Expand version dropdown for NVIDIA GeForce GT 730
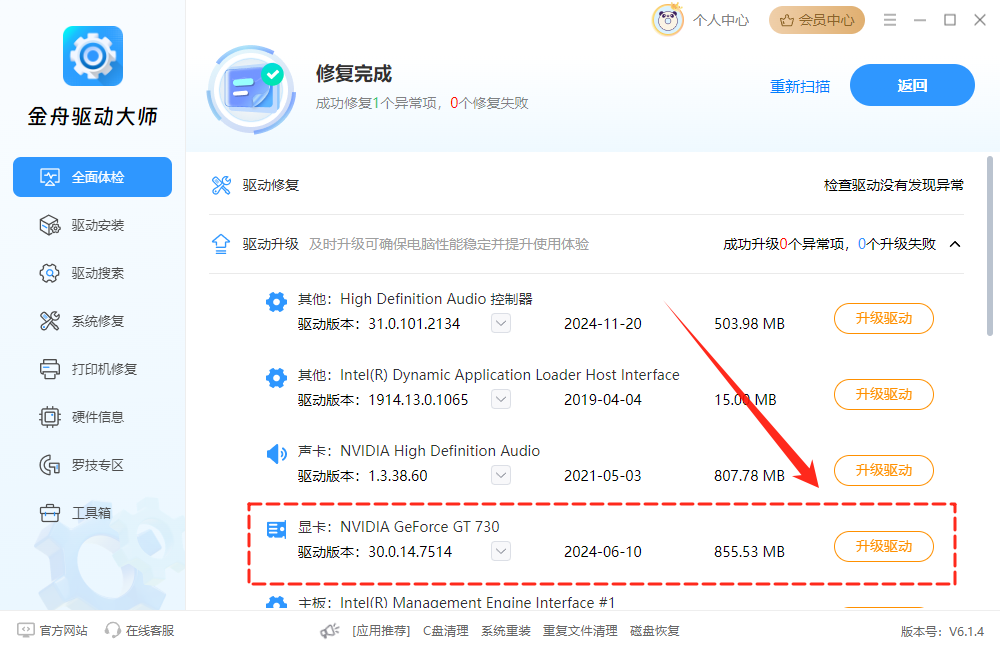 coord(500,551)
